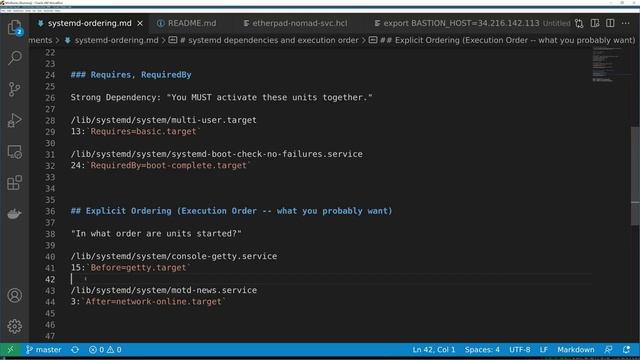The width and height of the screenshot is (640, 360).
Task: Open Remote Explorer view in activity bar
Action: point(15,152)
